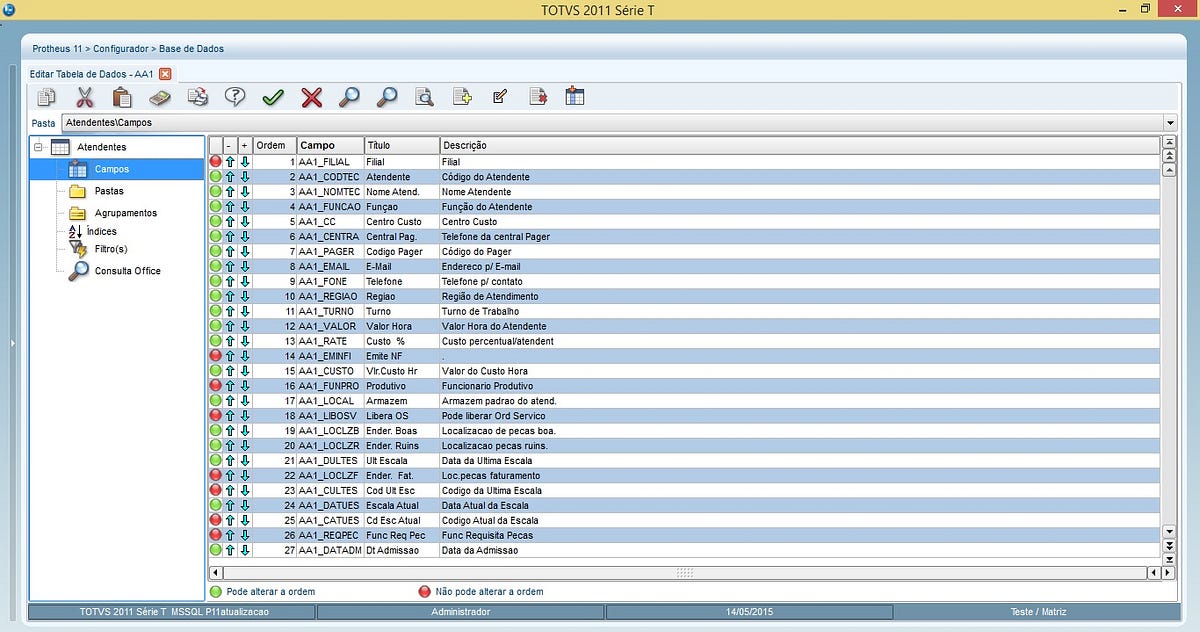Click the Ordem column header
The width and height of the screenshot is (1200, 632).
(x=275, y=145)
